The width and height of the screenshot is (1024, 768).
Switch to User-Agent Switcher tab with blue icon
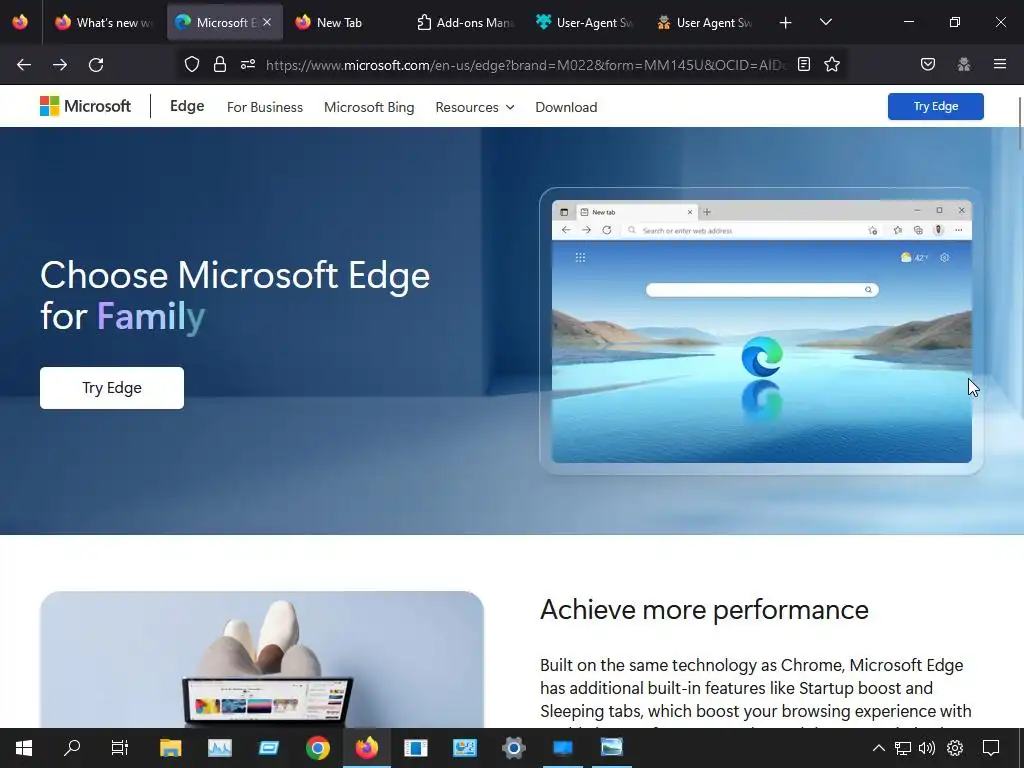585,23
